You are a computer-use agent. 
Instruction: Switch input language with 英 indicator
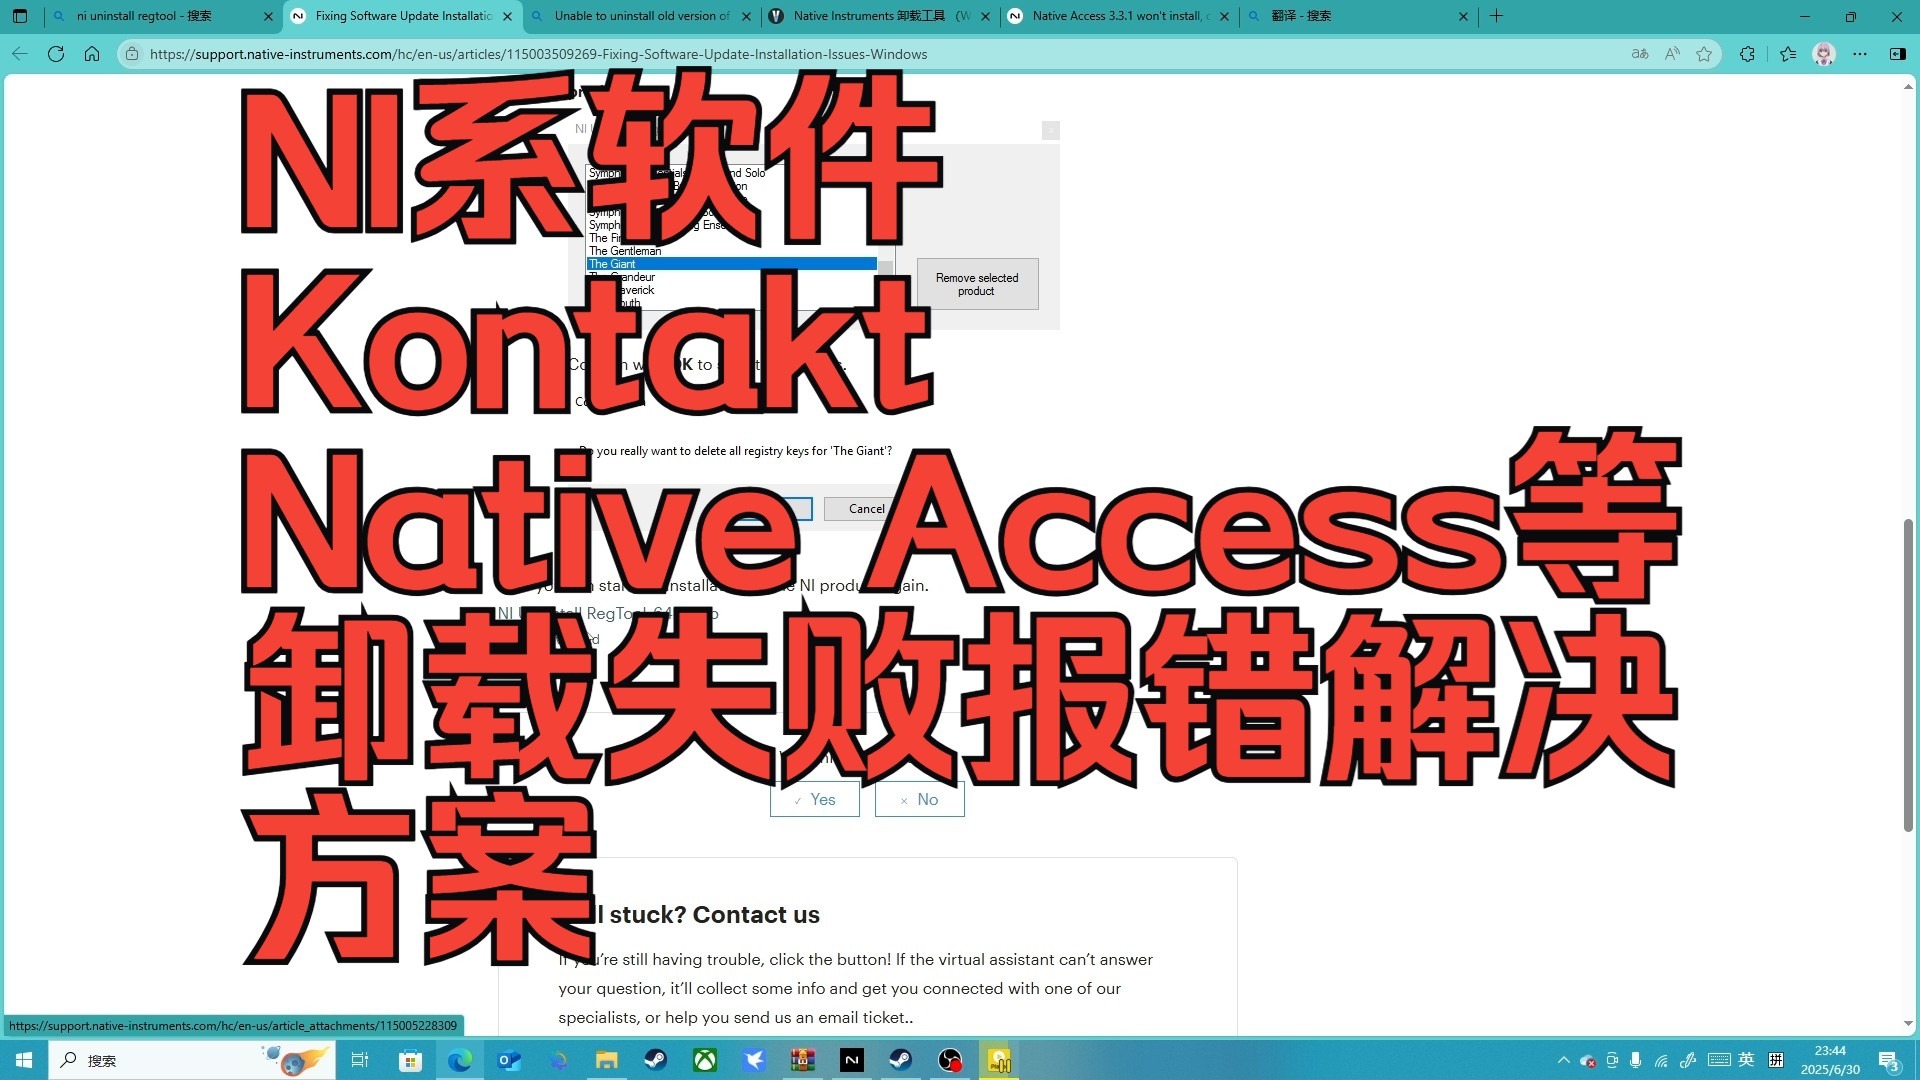(1746, 1060)
